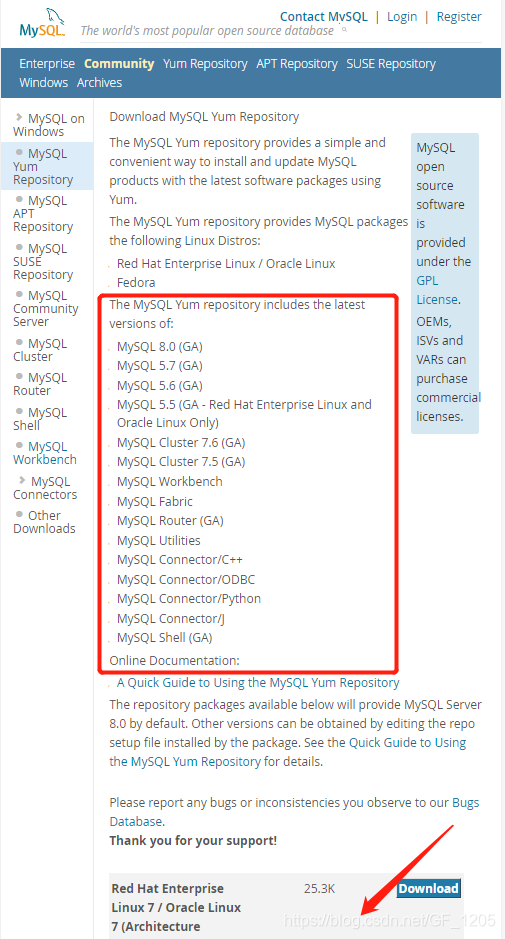Open the Yum Repository nav item
Viewport: 505px width, 939px height.
tap(205, 63)
